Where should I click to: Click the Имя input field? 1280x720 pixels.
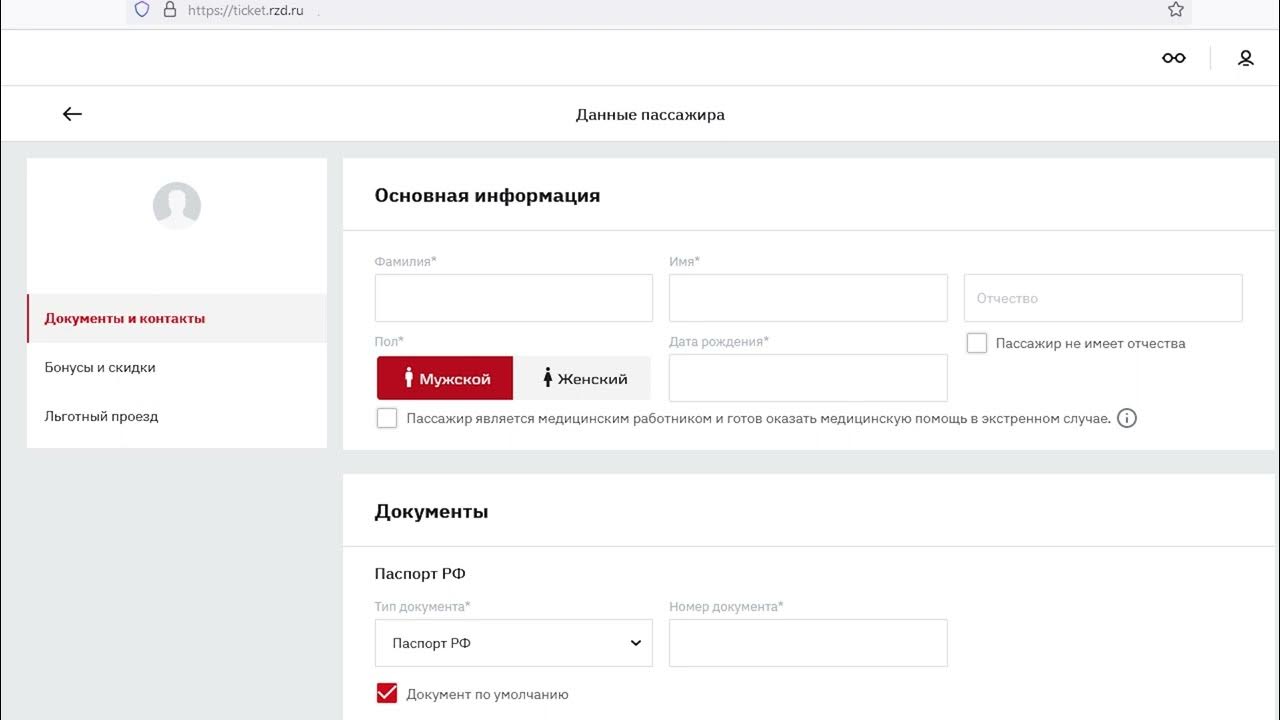click(808, 298)
